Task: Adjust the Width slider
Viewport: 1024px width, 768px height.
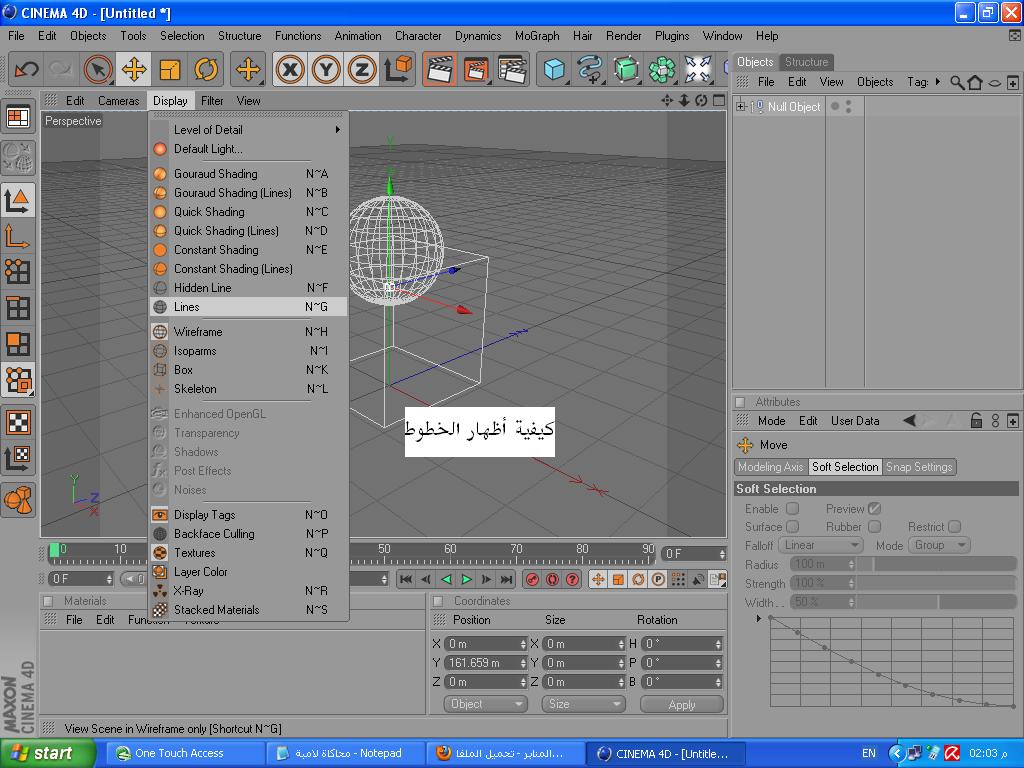Action: [x=936, y=601]
